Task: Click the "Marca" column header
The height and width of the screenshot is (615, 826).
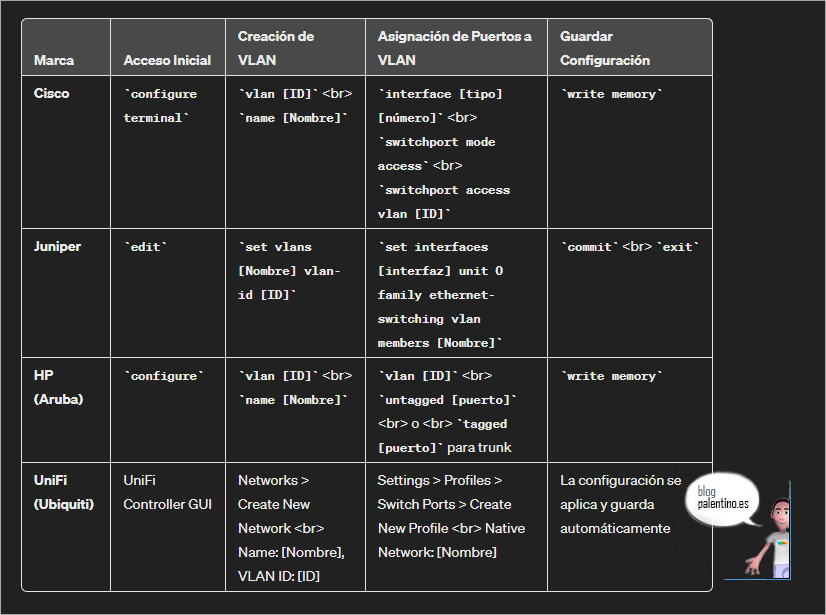Action: tap(54, 60)
